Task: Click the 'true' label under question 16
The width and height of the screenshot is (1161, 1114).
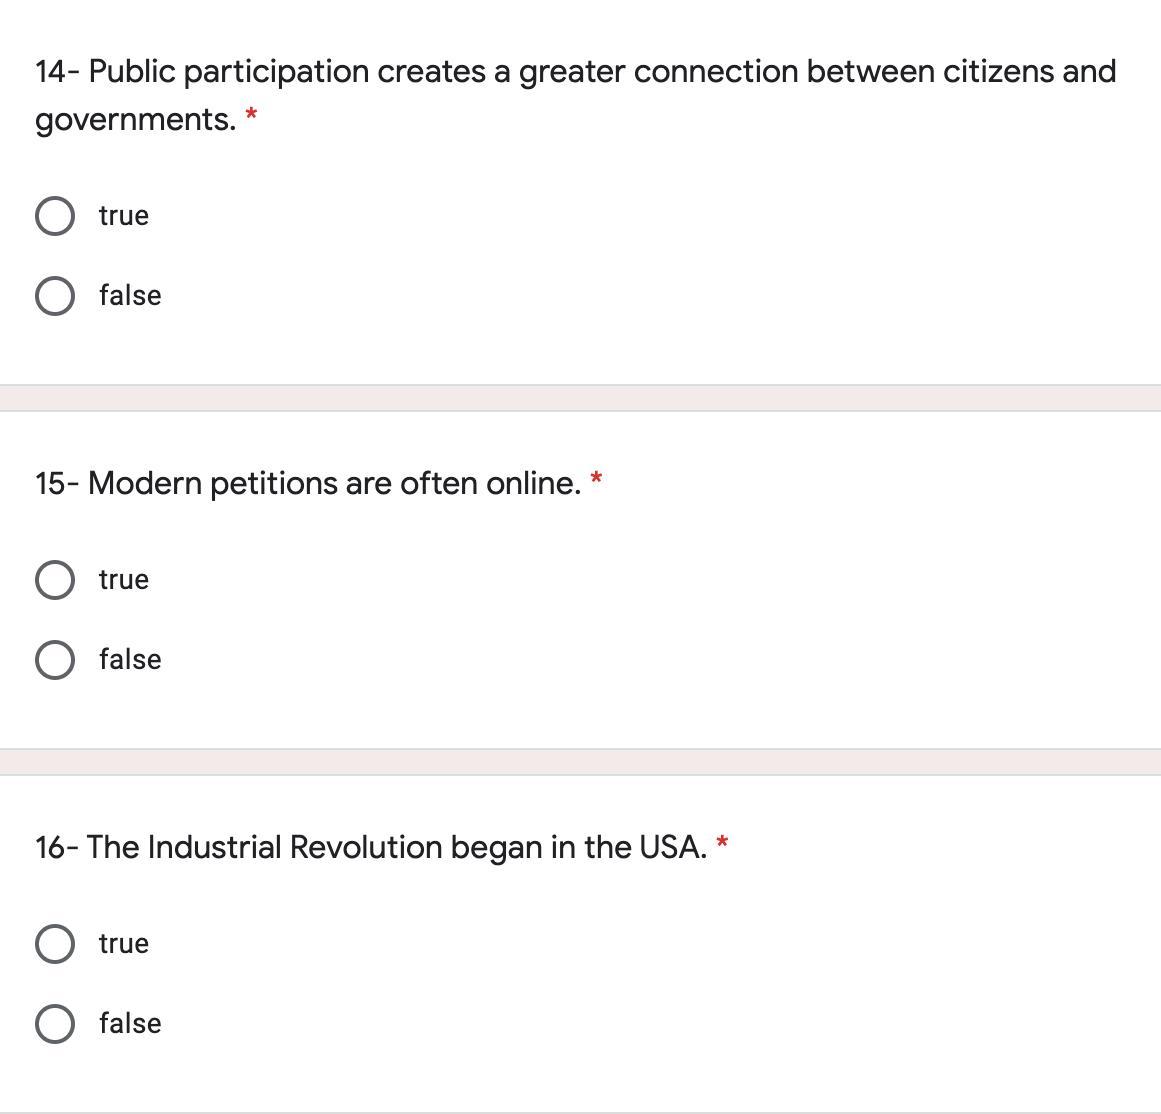Action: (x=124, y=944)
